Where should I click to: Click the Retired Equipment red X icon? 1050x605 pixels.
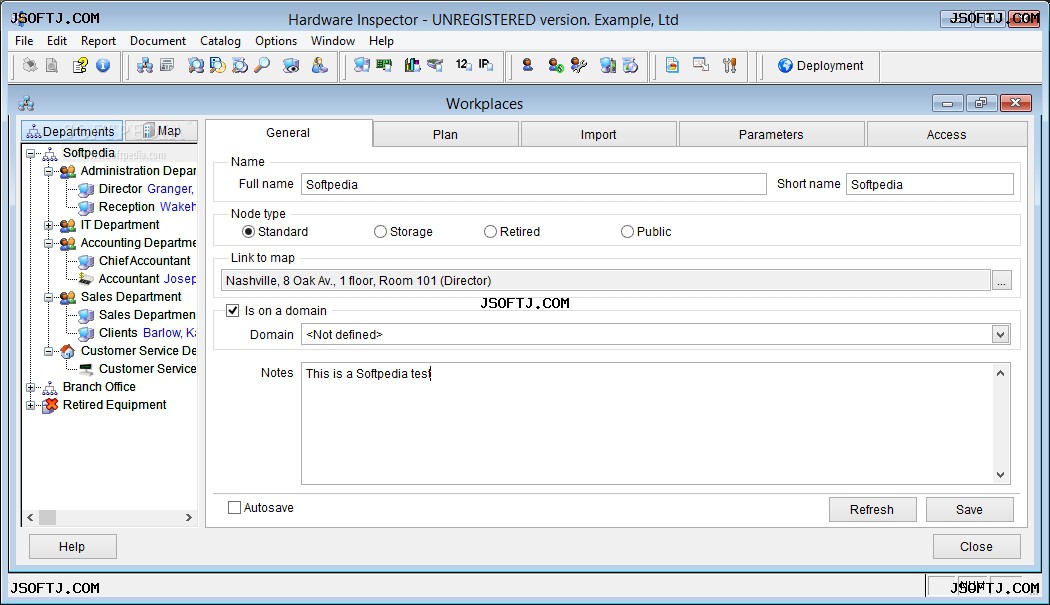[50, 405]
